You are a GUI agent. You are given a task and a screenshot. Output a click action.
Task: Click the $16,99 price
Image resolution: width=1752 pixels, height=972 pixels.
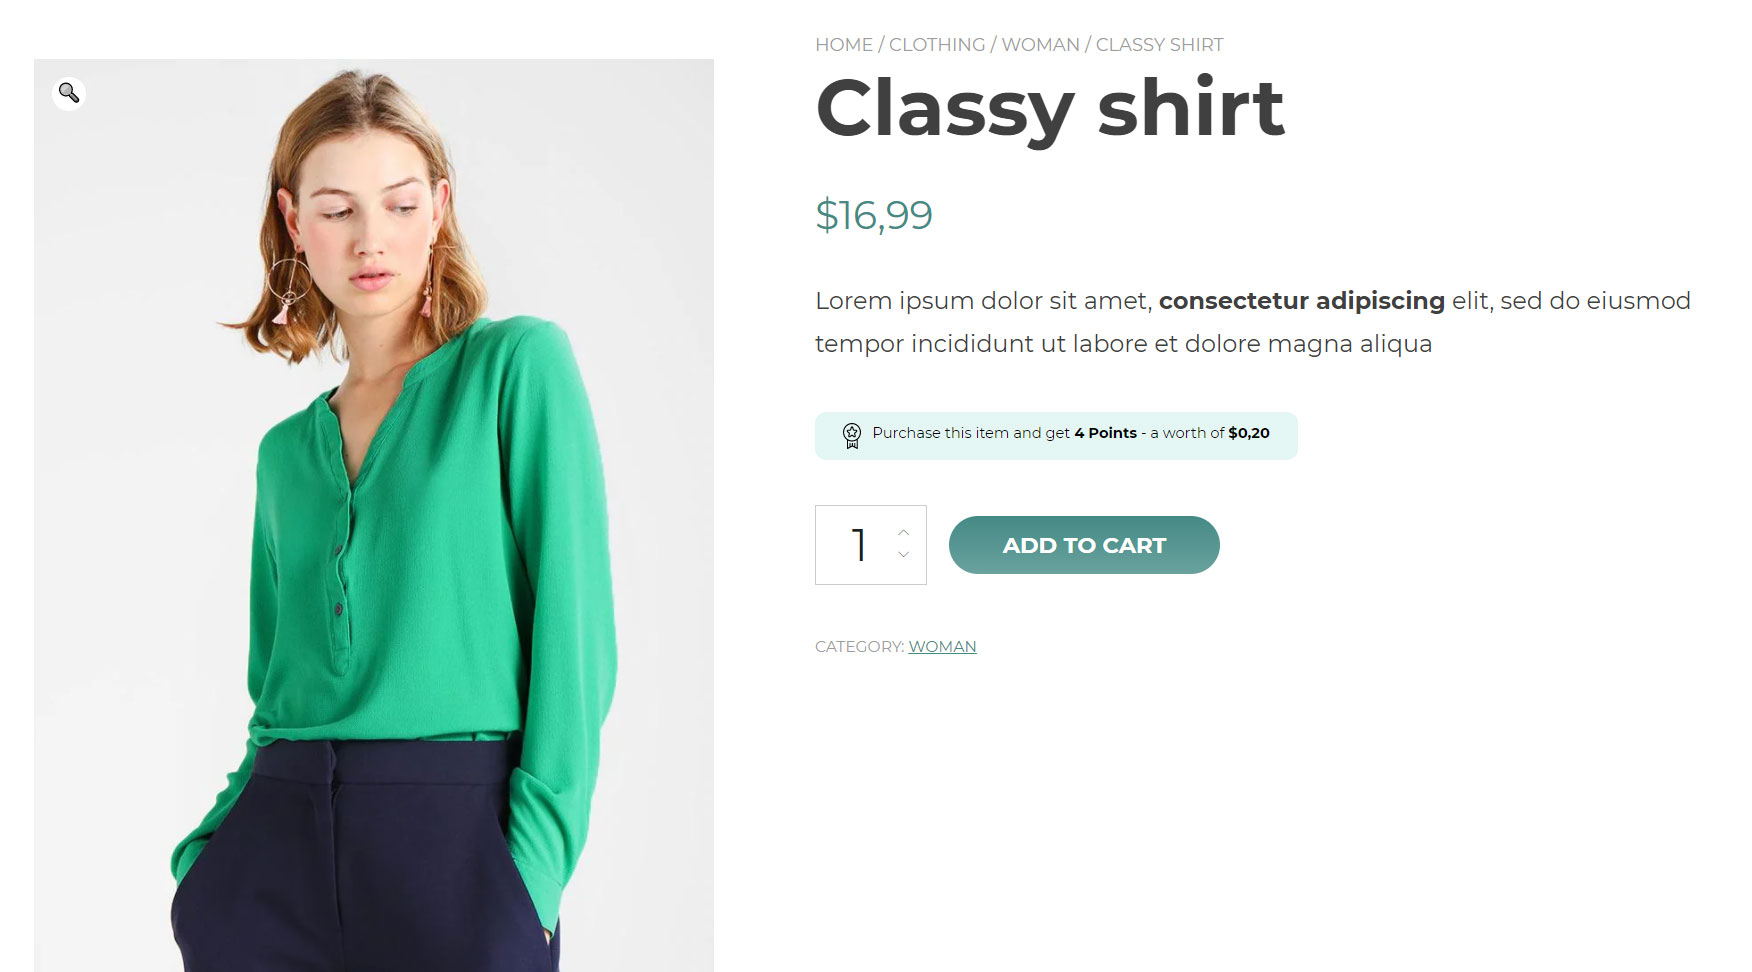(873, 215)
